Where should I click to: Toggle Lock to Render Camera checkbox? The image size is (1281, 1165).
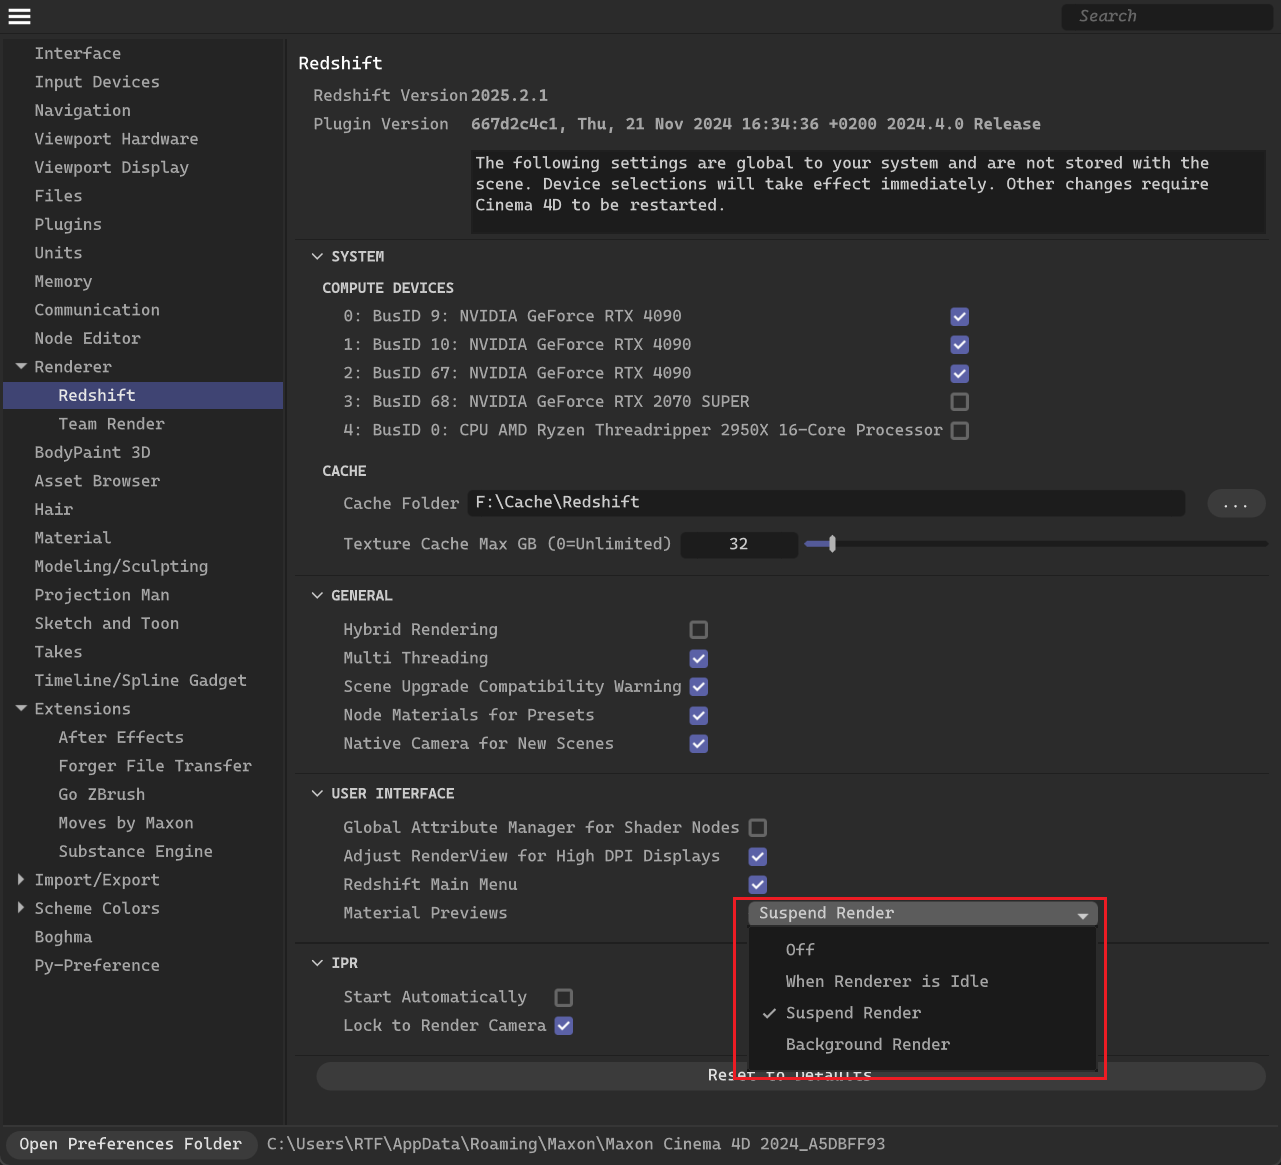coord(564,1026)
